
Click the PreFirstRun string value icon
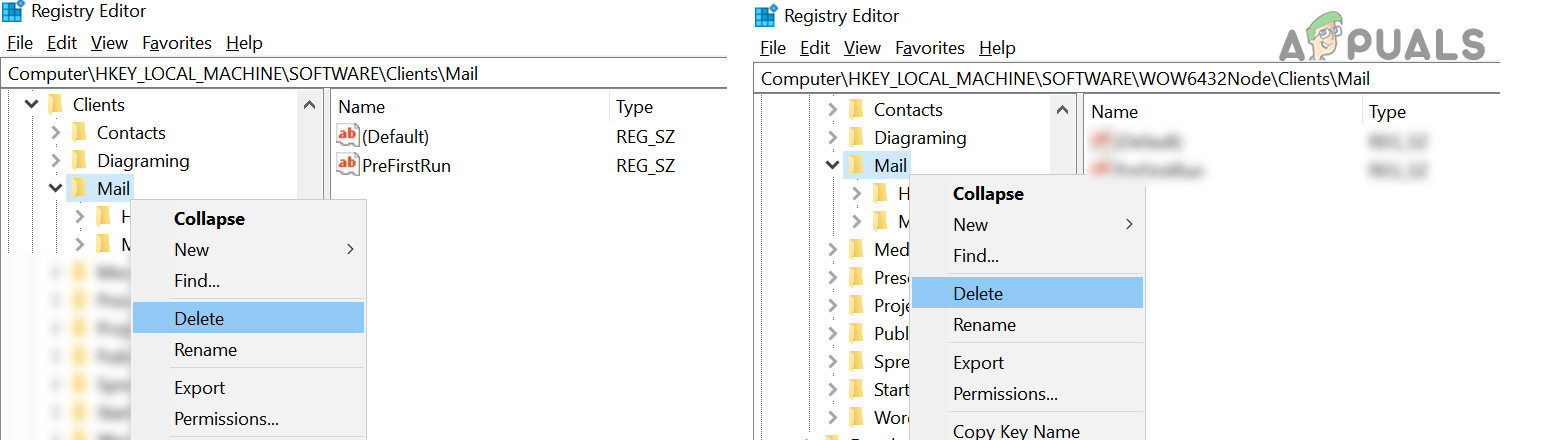click(347, 165)
